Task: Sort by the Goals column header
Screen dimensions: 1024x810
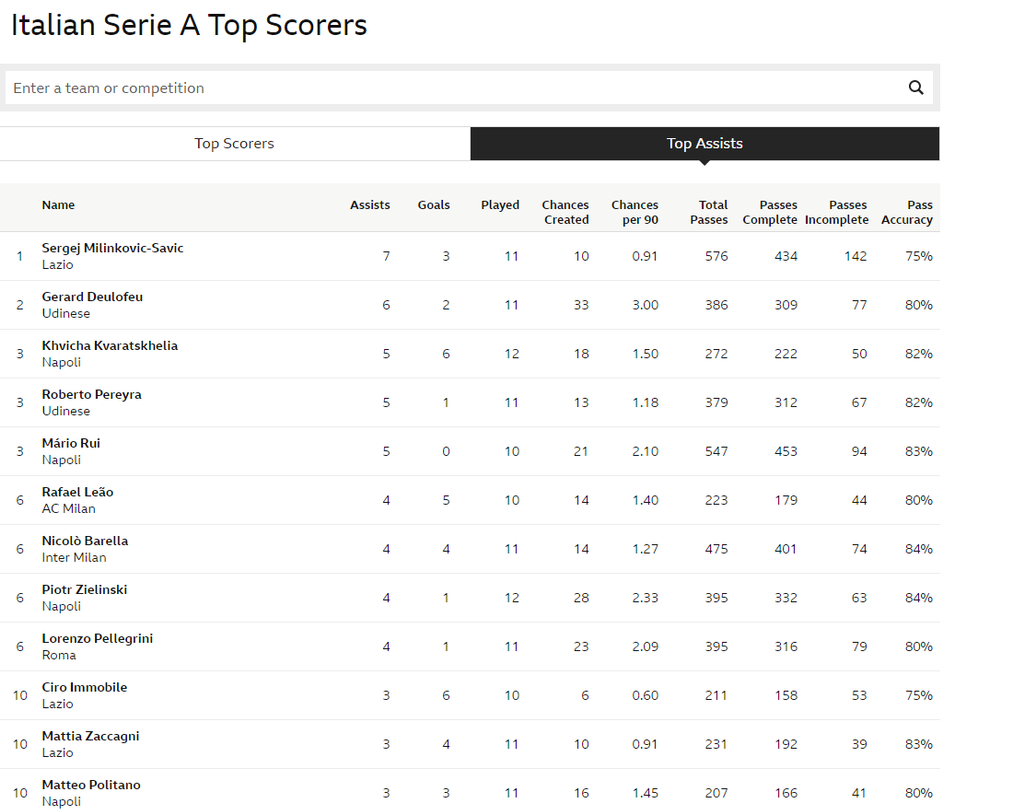Action: [434, 205]
